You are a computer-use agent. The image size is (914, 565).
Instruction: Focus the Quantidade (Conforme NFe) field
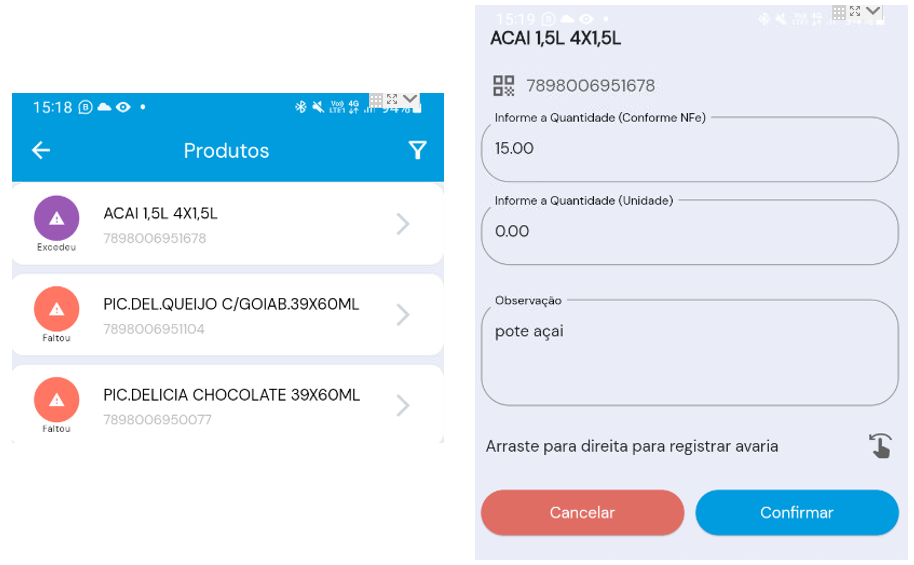coord(689,149)
